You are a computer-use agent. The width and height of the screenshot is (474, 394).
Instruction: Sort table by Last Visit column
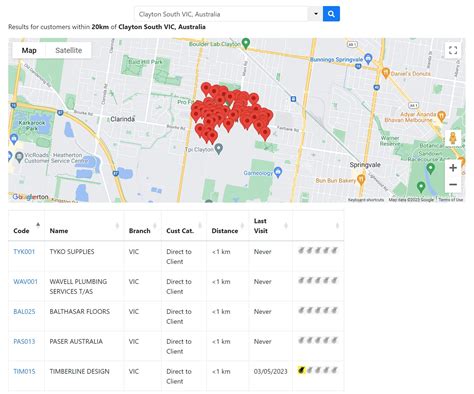click(270, 226)
